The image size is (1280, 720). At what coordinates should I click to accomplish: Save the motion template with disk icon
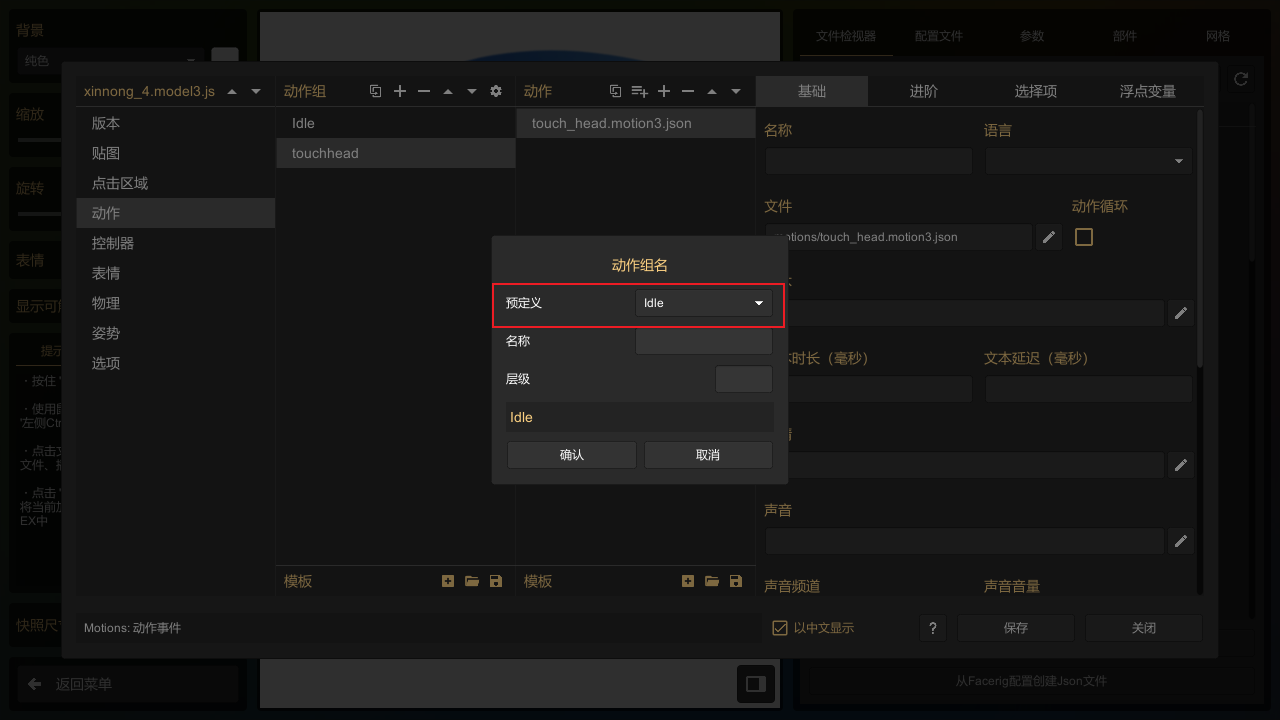[x=736, y=581]
